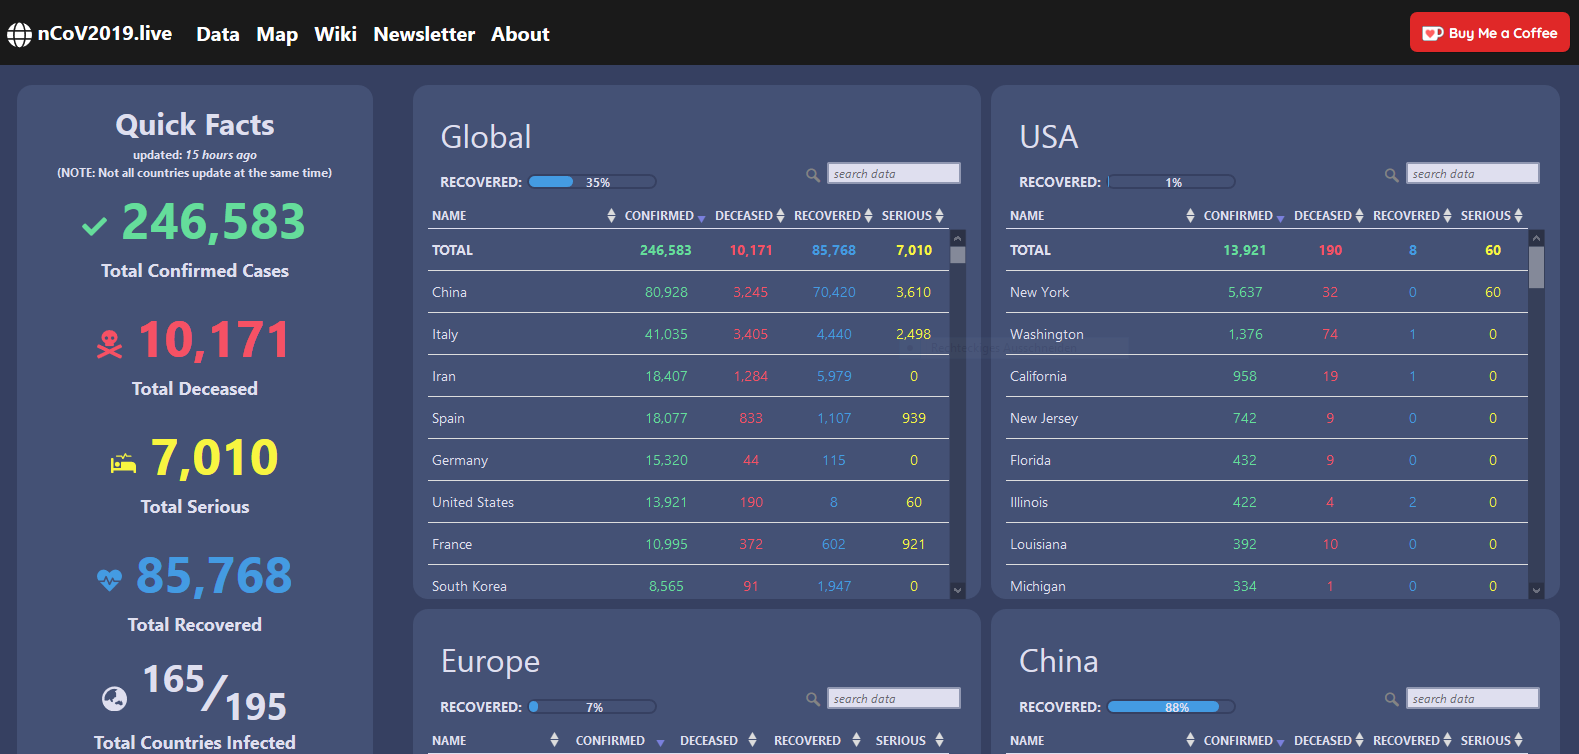Click the nCoV2019.live globe logo icon

tap(20, 35)
